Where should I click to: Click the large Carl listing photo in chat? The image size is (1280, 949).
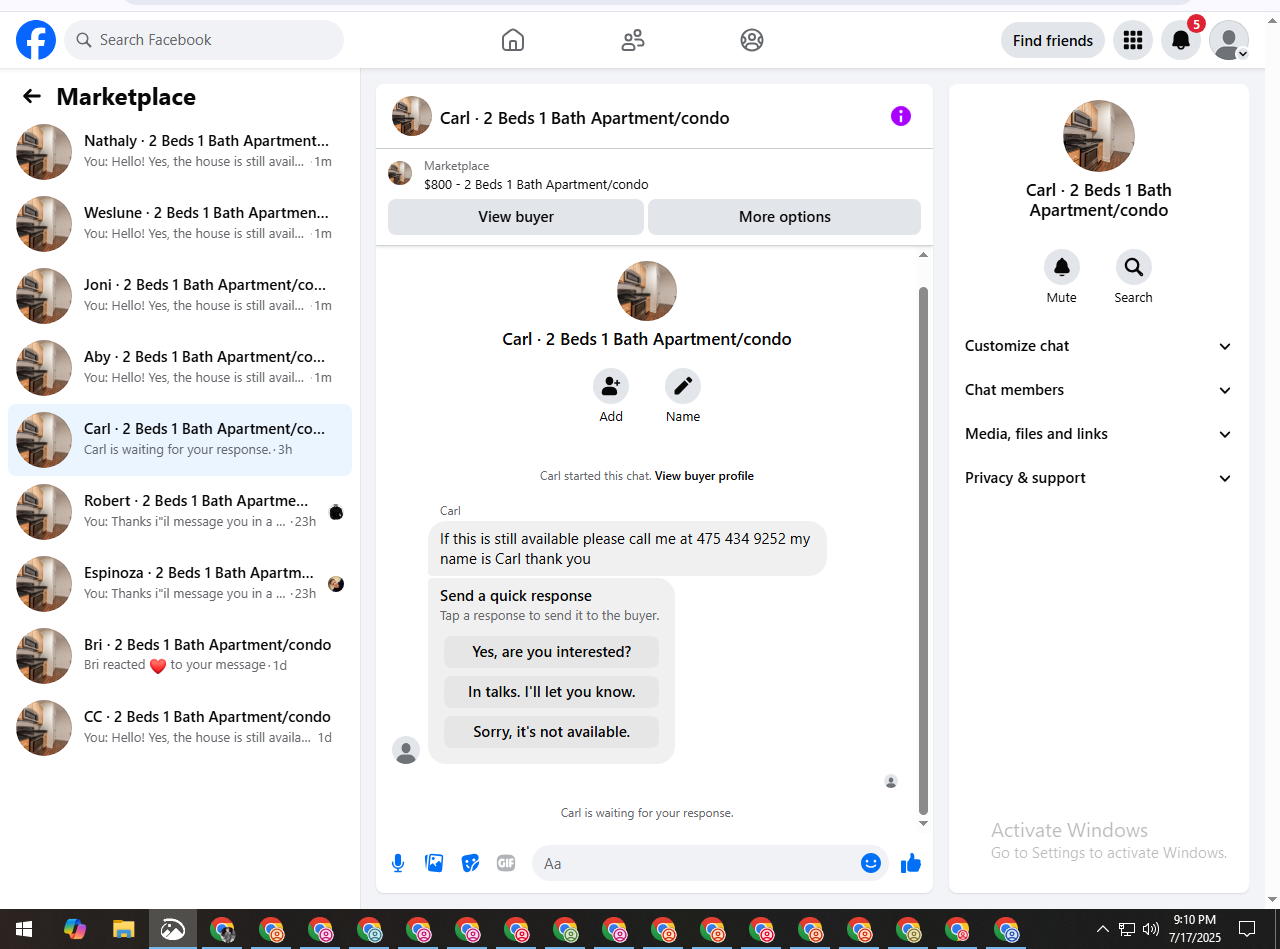(x=647, y=291)
